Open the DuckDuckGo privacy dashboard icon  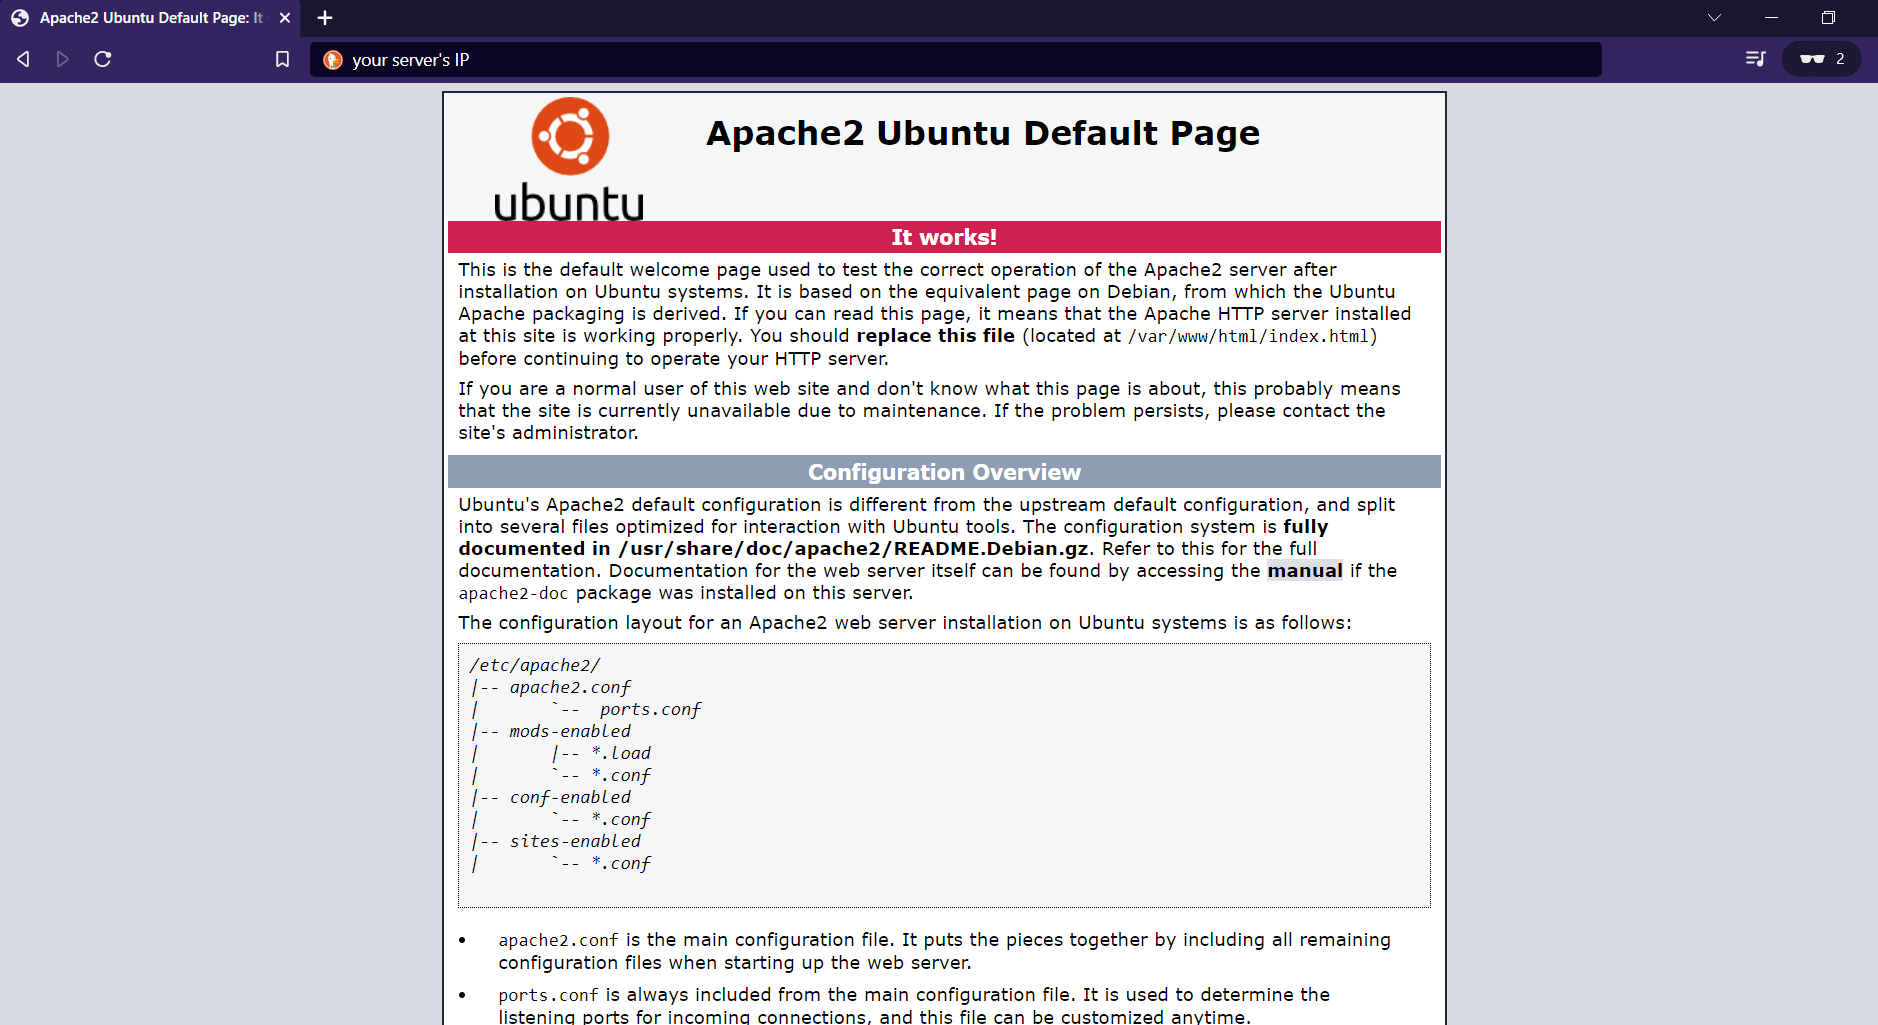(x=333, y=60)
